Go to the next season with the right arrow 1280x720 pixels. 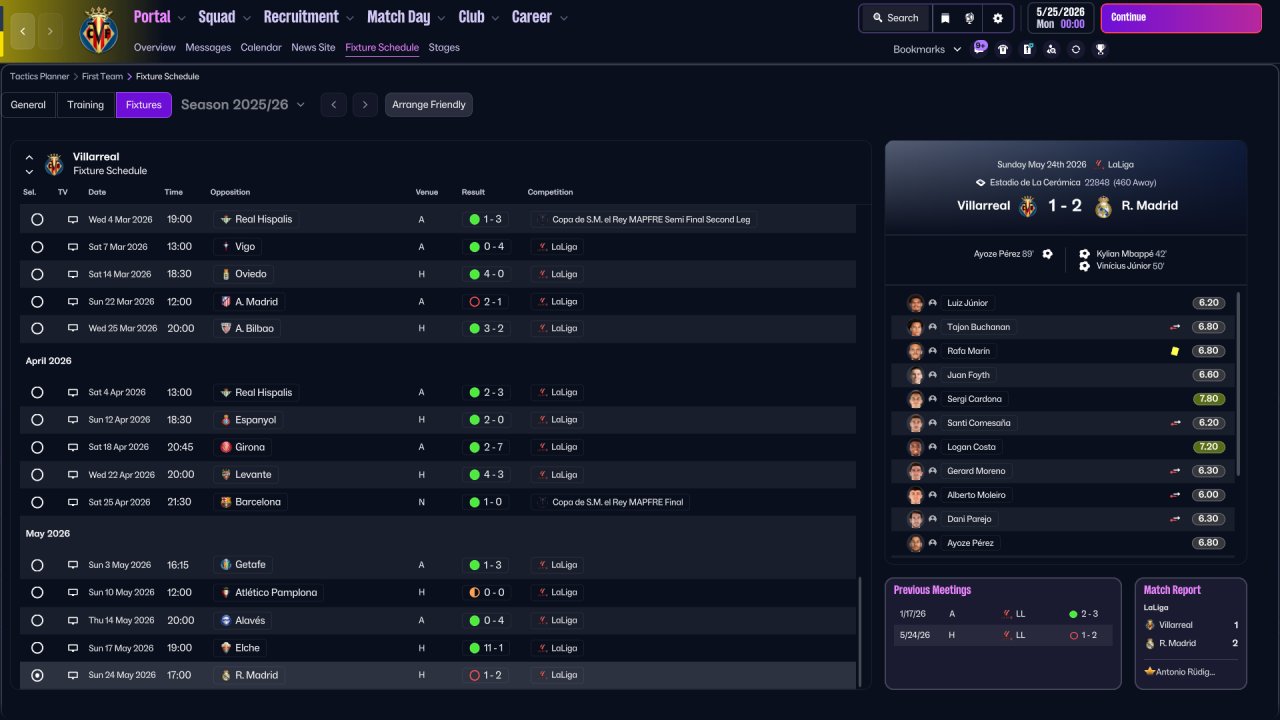pyautogui.click(x=365, y=105)
